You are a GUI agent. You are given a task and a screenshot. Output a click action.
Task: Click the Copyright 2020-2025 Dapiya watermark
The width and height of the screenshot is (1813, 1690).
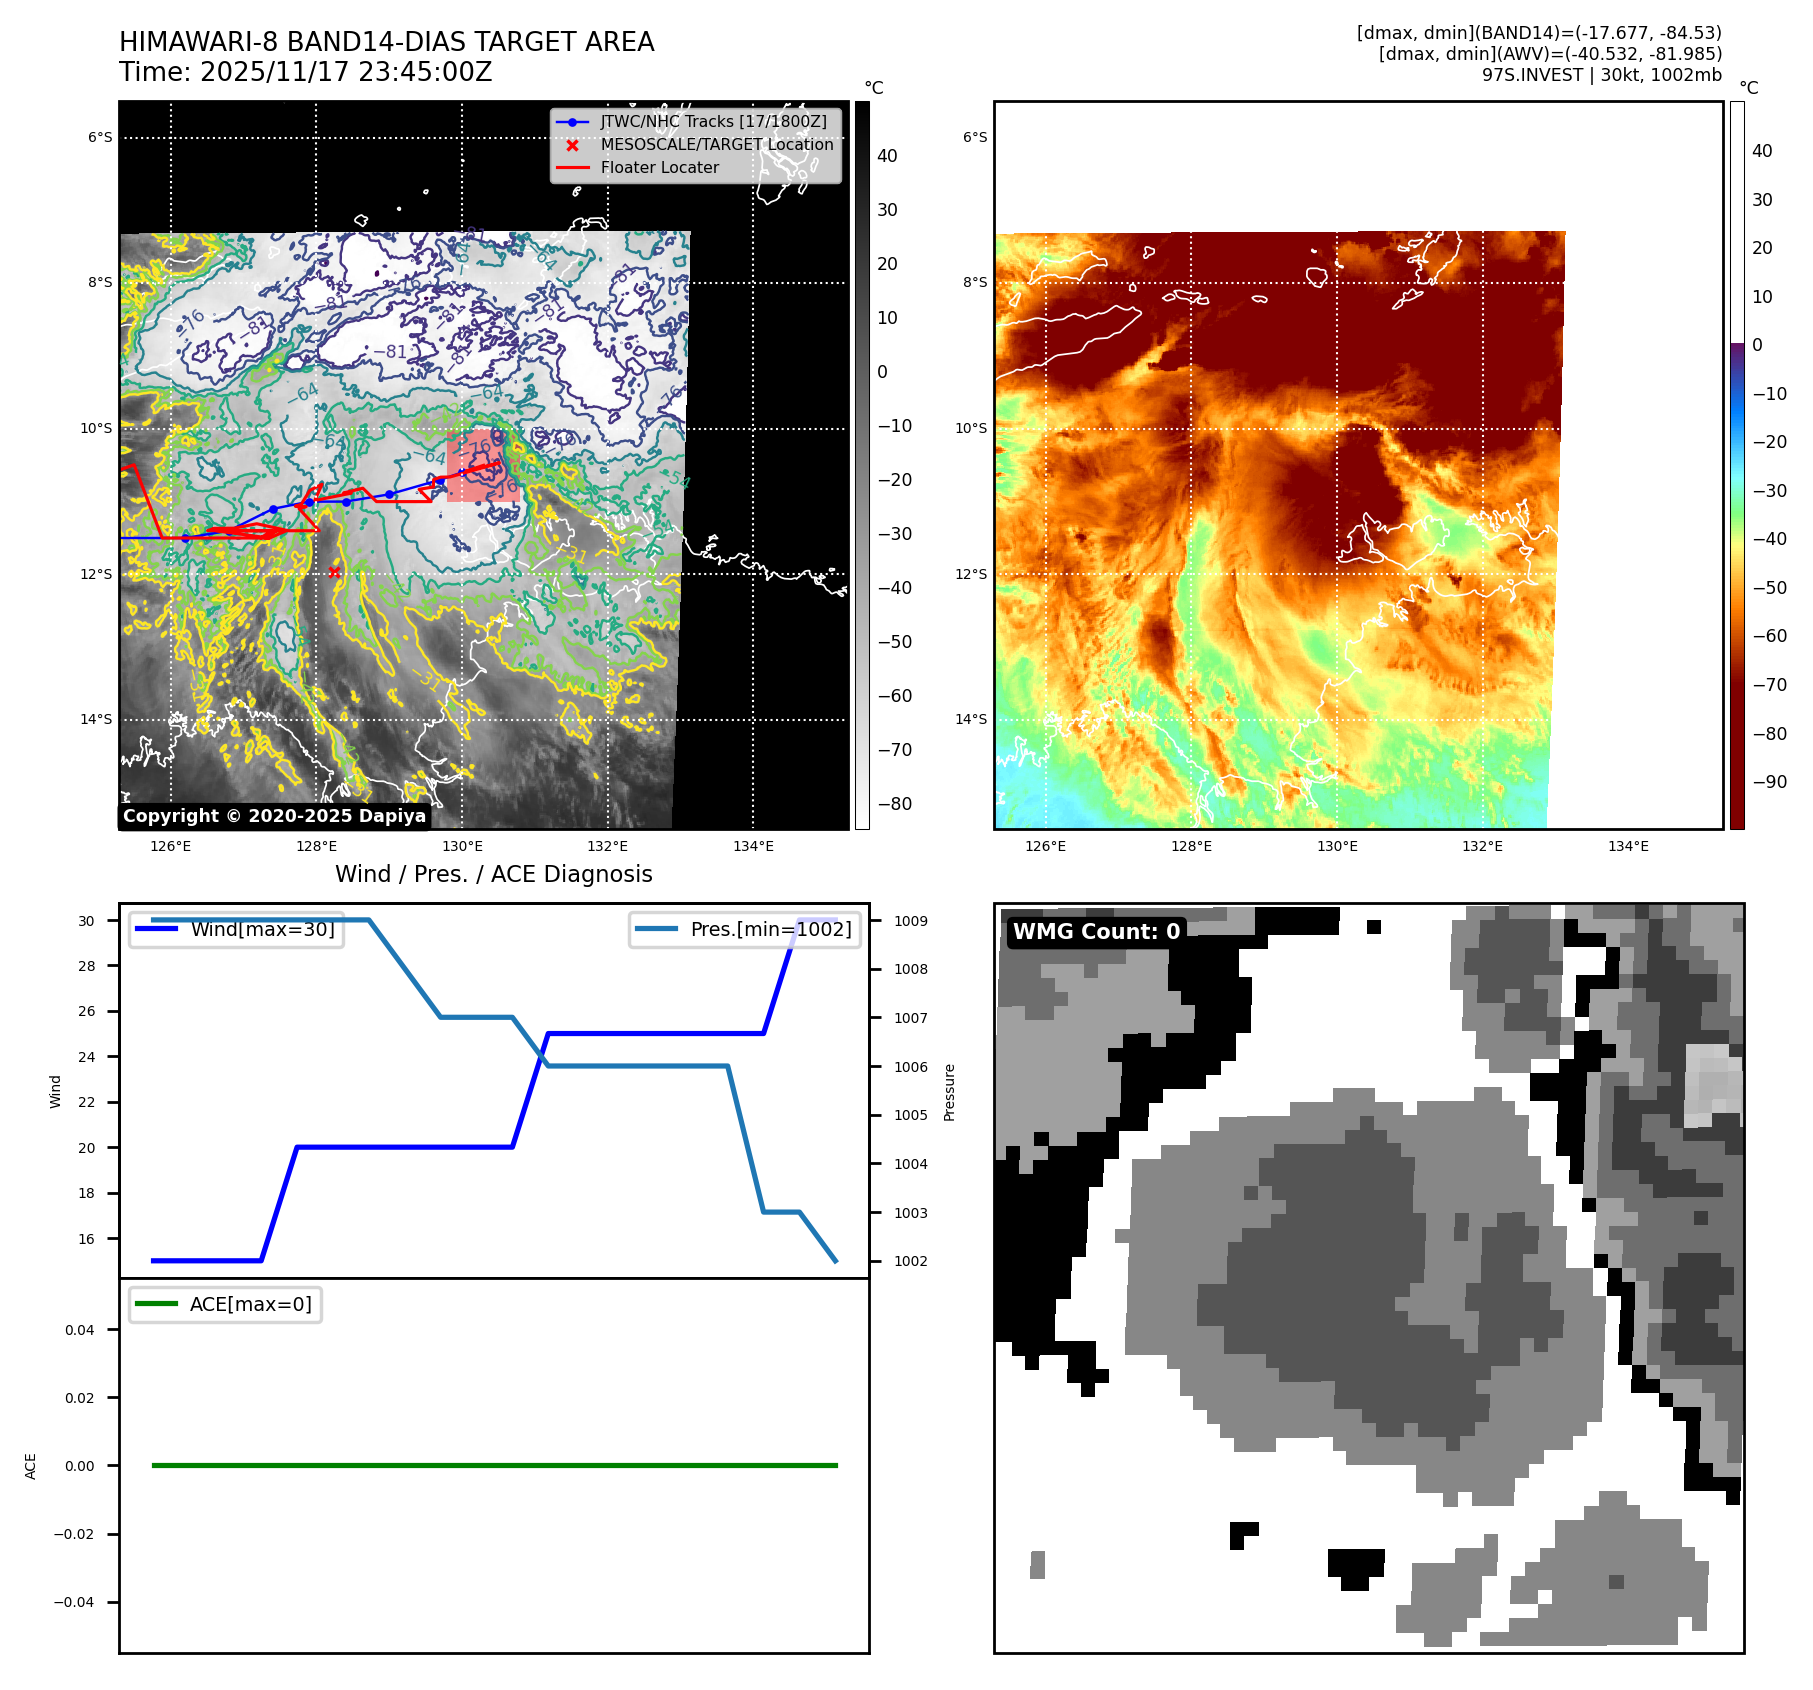274,816
